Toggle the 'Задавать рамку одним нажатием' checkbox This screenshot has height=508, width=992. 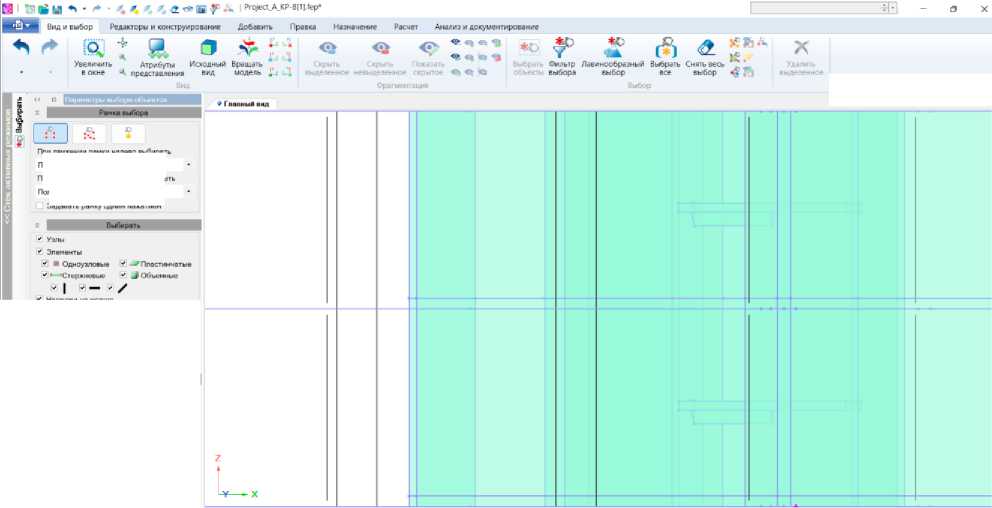pyautogui.click(x=40, y=206)
